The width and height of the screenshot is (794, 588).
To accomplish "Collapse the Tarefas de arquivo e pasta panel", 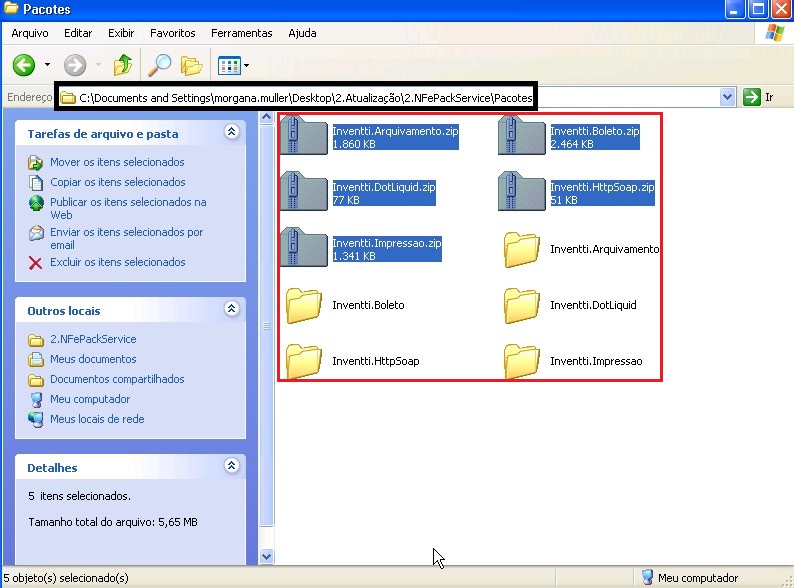I will pyautogui.click(x=232, y=132).
